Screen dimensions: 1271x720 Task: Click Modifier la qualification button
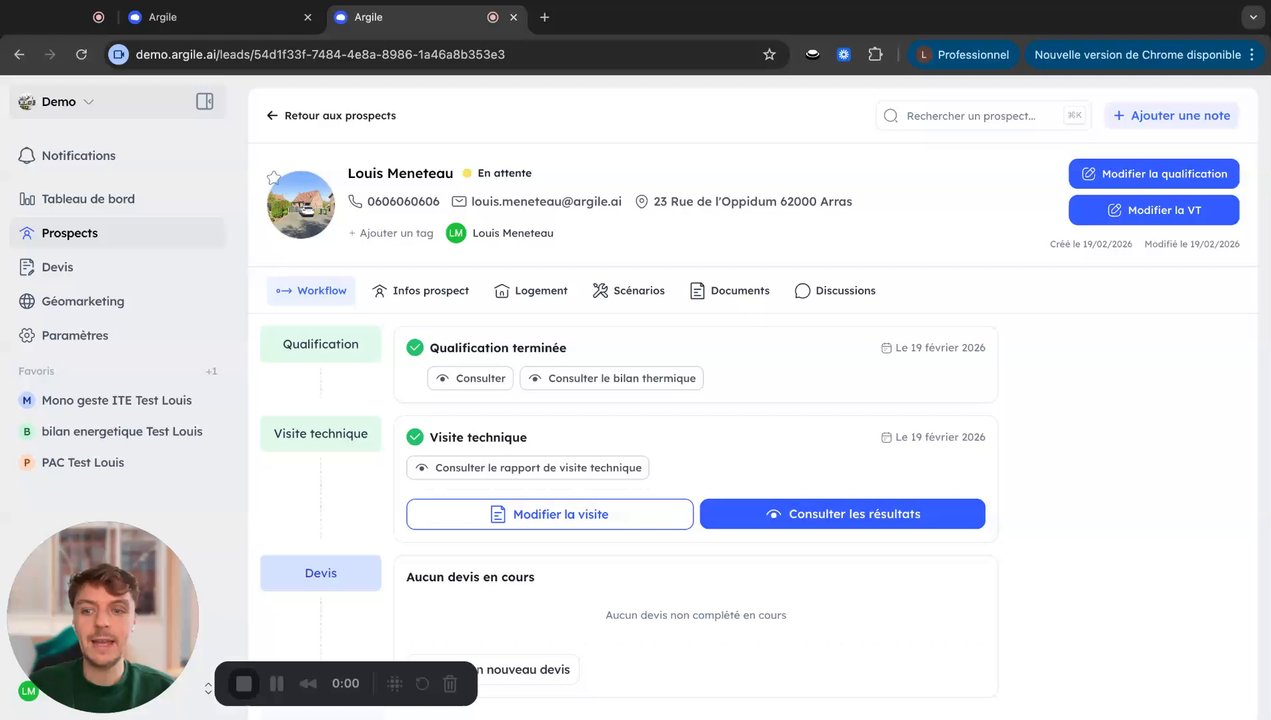point(1154,174)
